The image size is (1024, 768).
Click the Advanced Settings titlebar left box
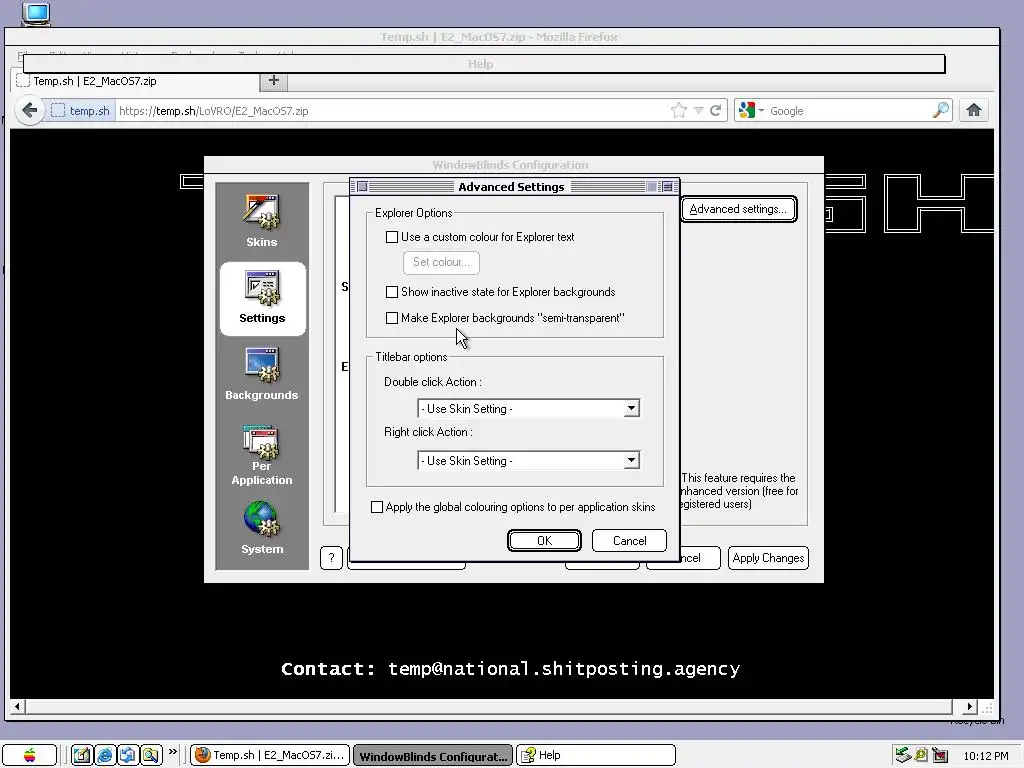(x=362, y=187)
